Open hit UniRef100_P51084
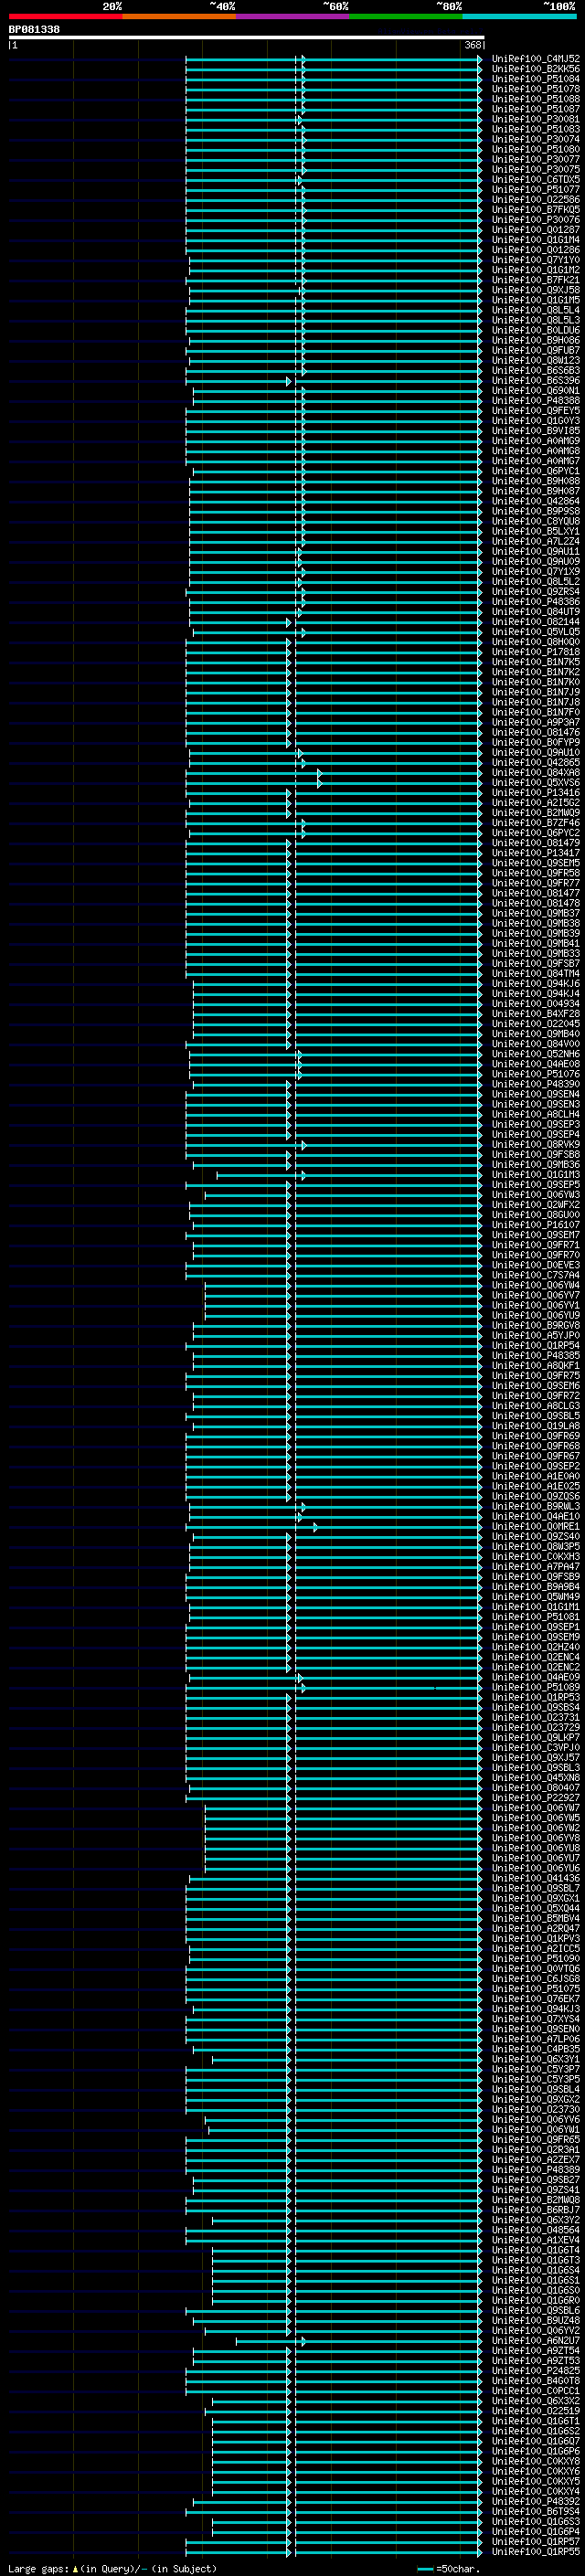Screen dimensions: 585x2576 (536, 79)
